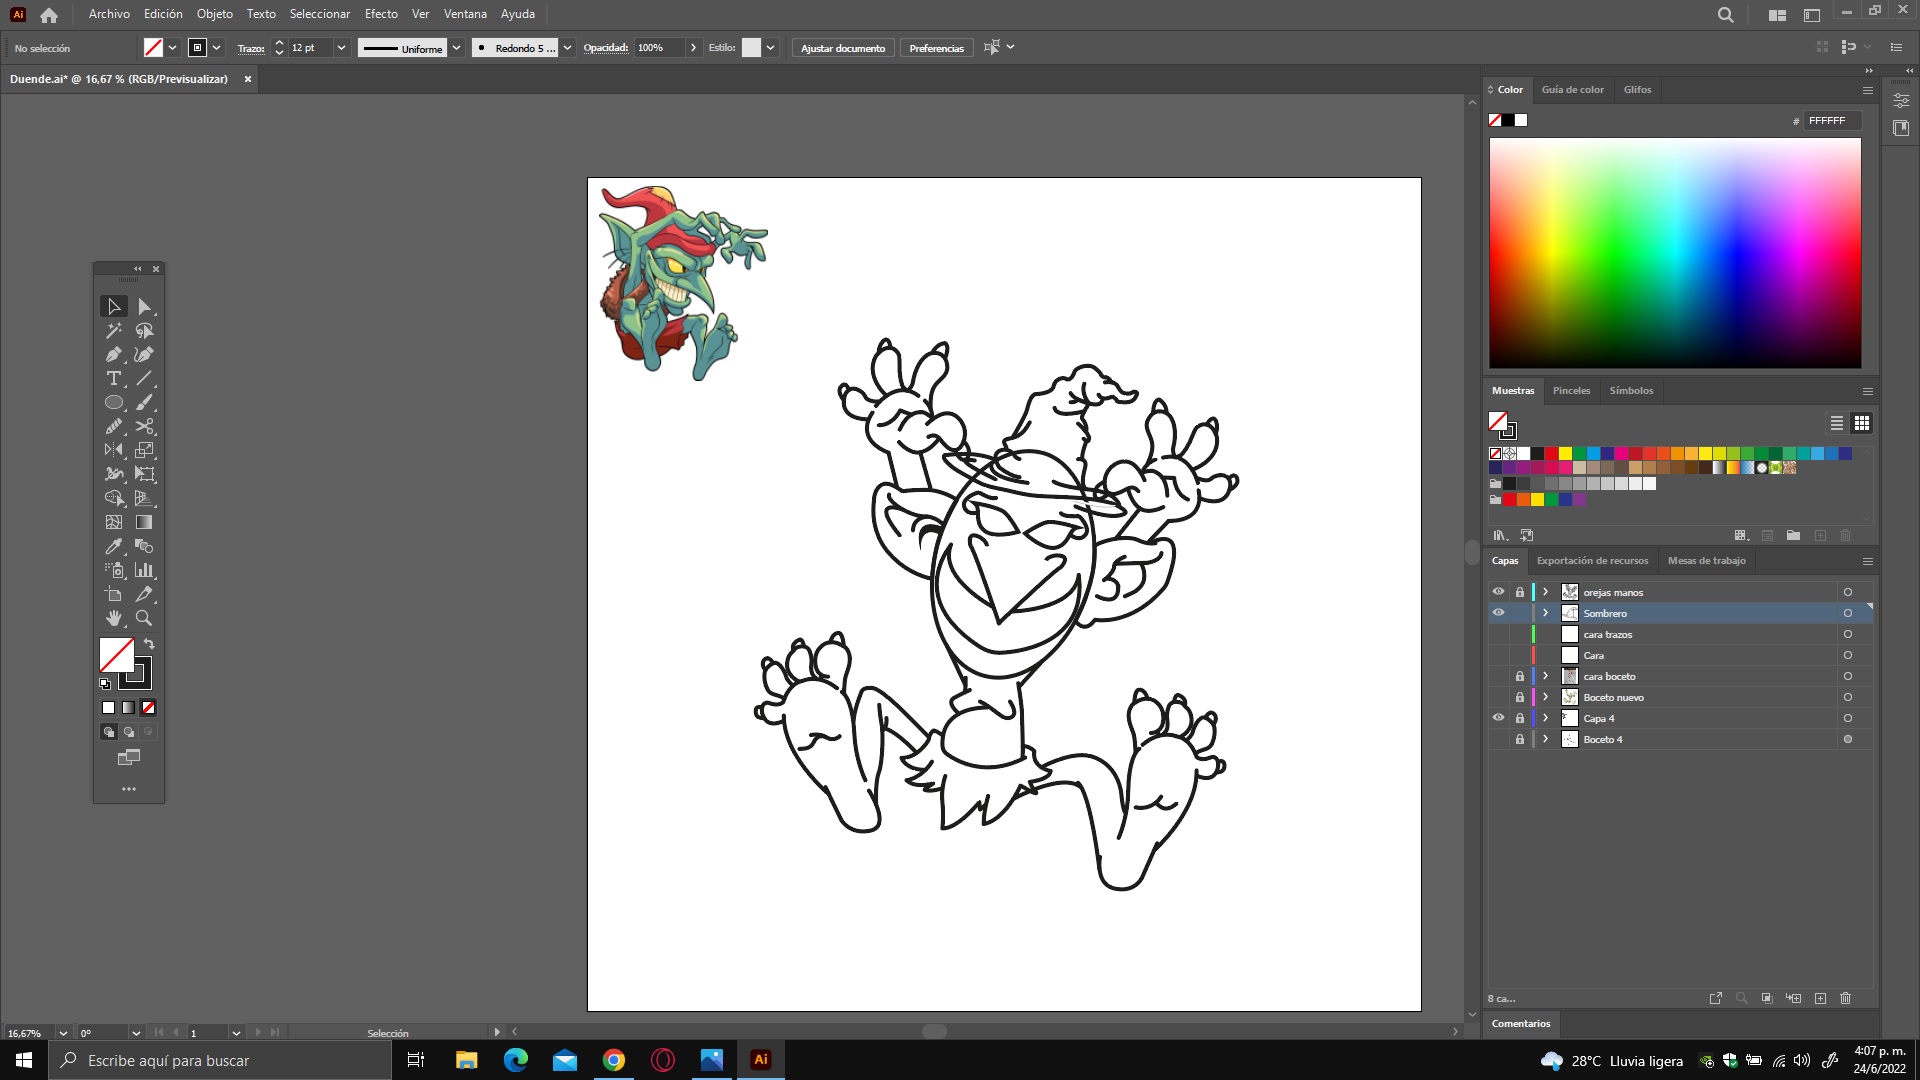Image resolution: width=1920 pixels, height=1080 pixels.
Task: Select the Ellipse tool
Action: point(114,403)
